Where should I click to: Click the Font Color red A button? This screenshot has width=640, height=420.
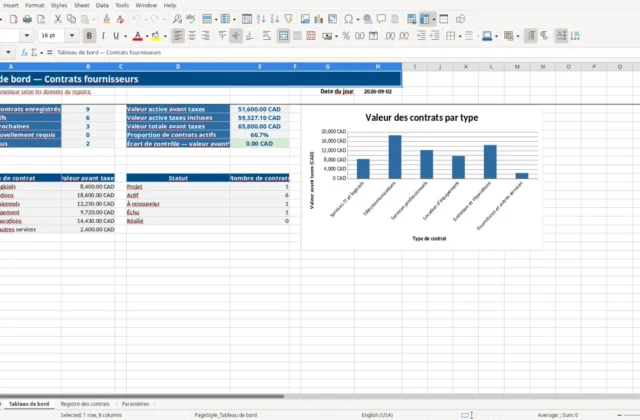(138, 36)
